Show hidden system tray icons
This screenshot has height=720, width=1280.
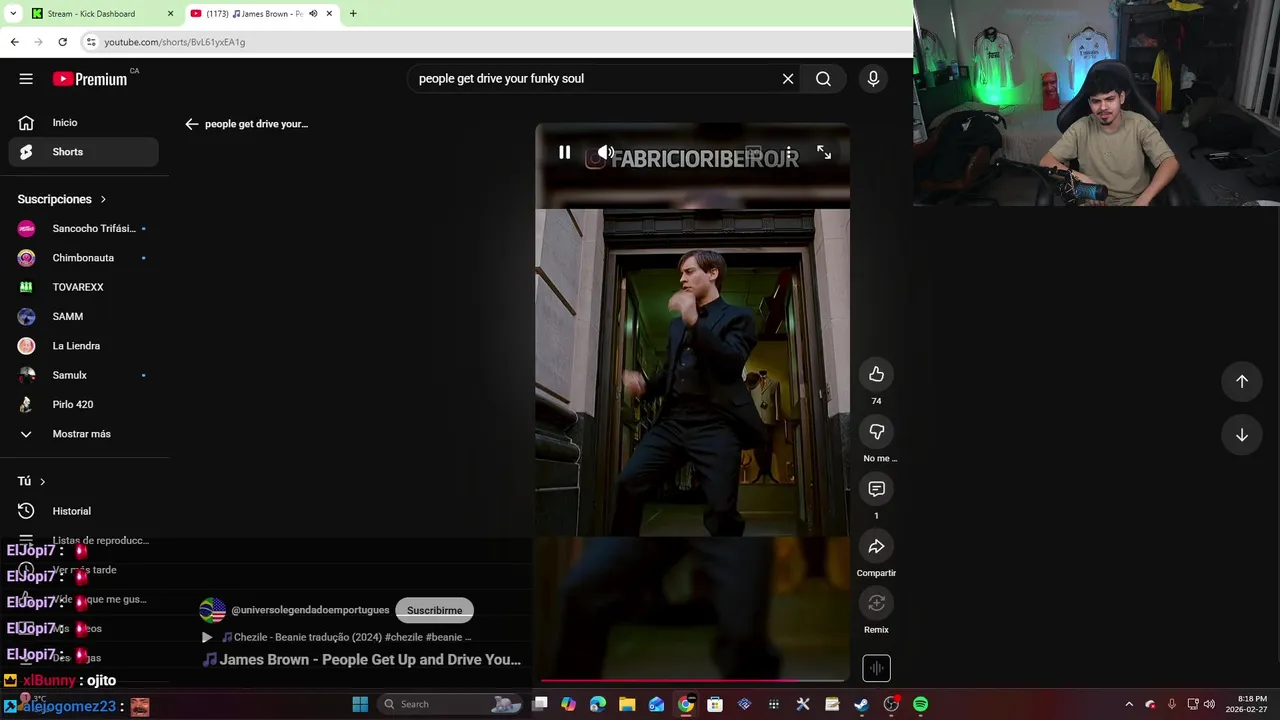pos(1129,704)
